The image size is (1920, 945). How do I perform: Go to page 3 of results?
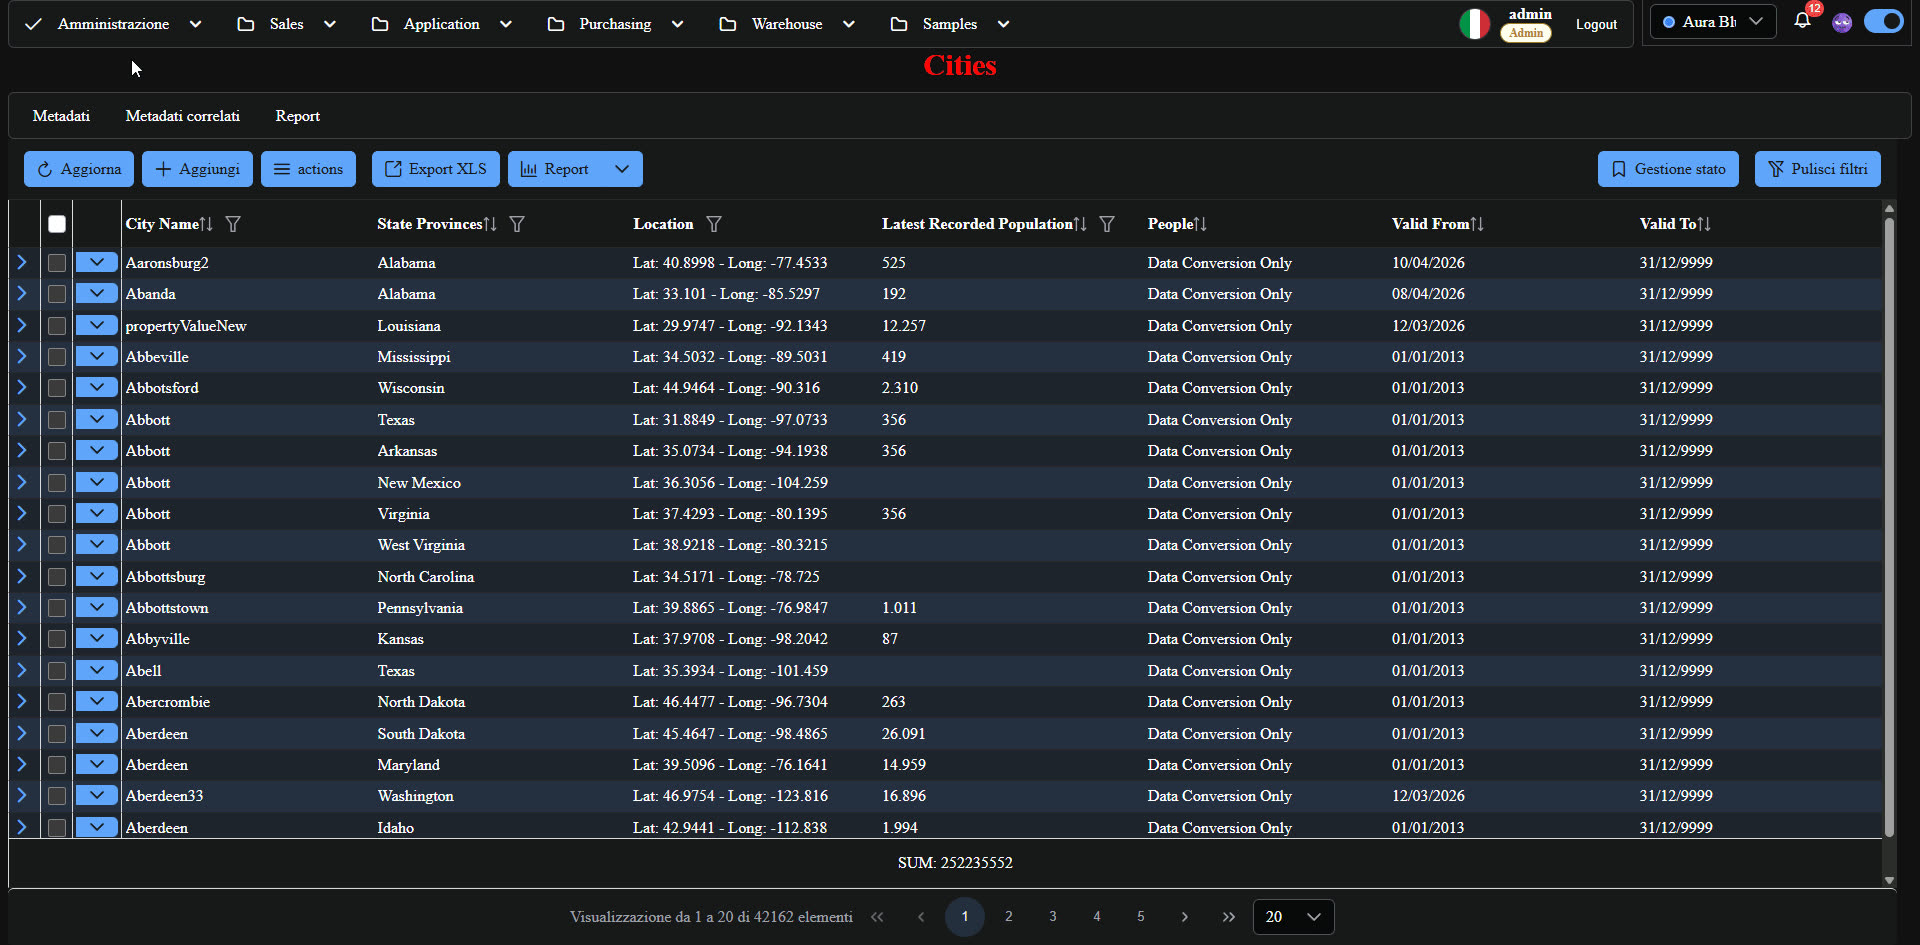point(1053,917)
